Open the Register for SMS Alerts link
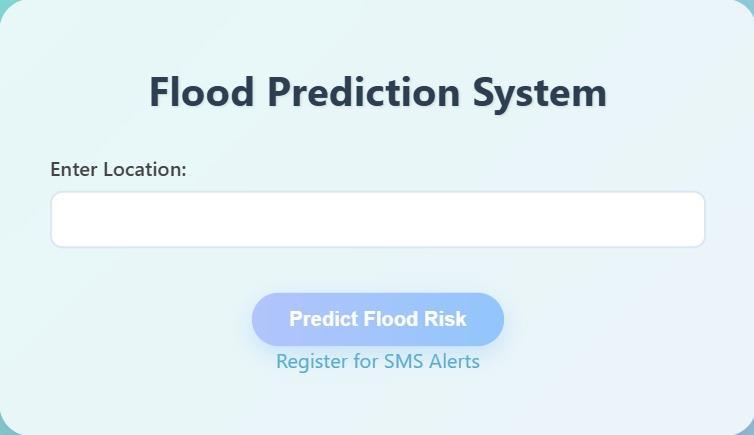754x435 pixels. pyautogui.click(x=377, y=362)
